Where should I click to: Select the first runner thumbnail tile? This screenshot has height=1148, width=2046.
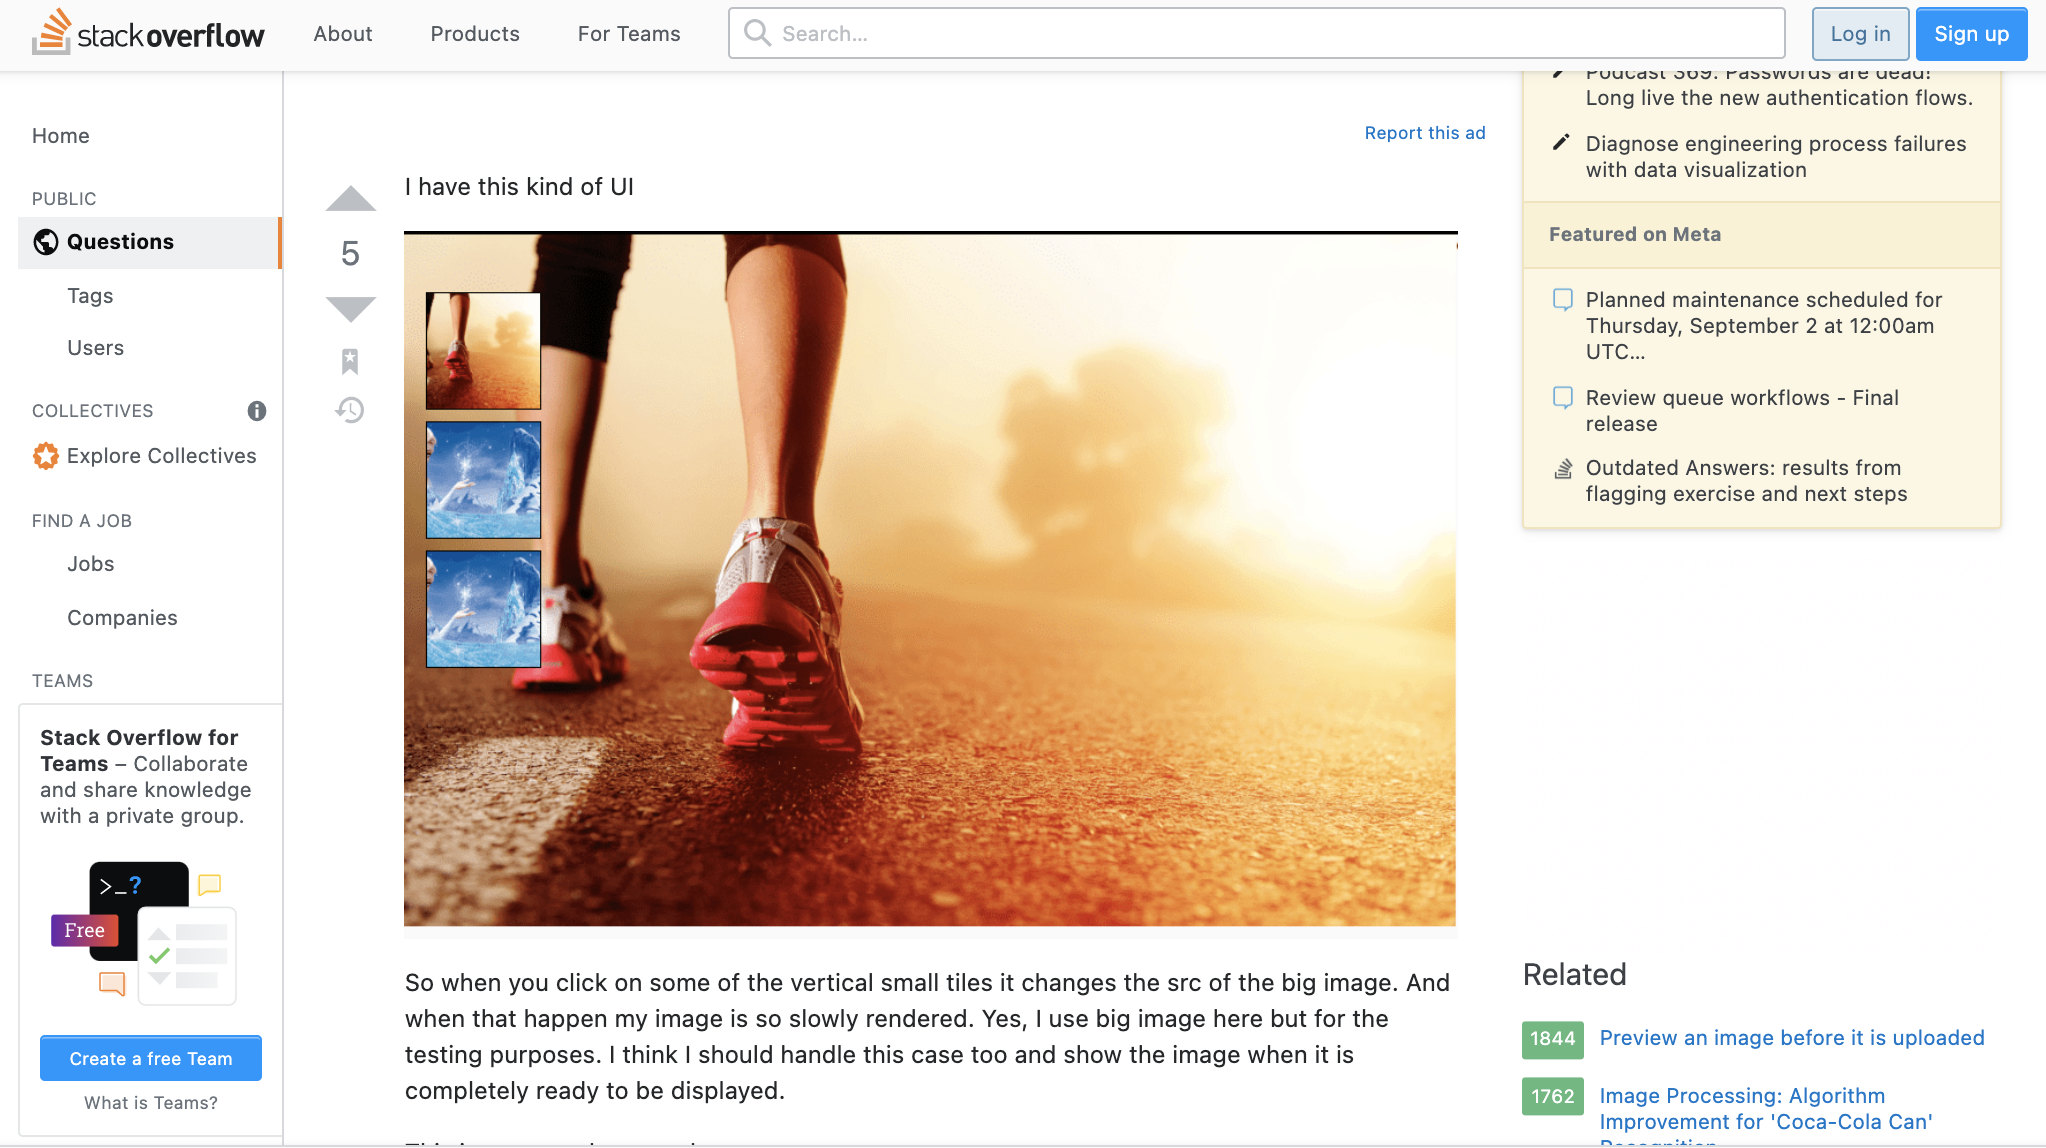pyautogui.click(x=483, y=351)
